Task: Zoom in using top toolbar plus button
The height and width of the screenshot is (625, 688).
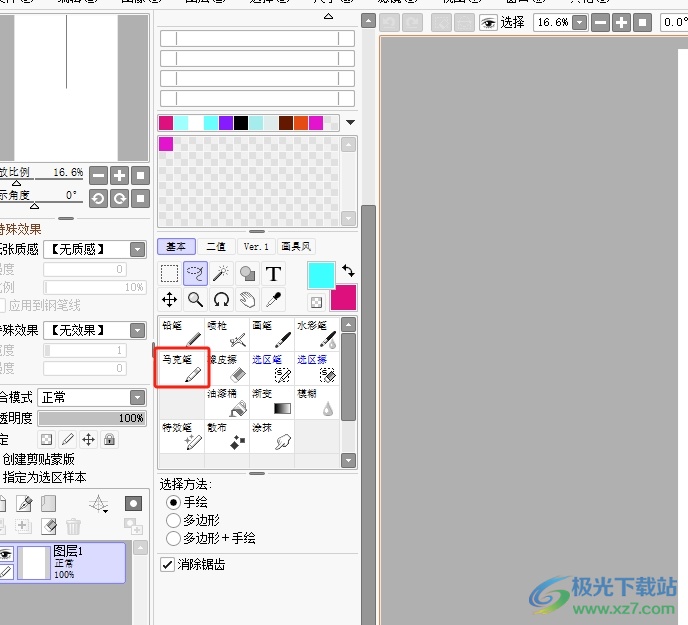Action: 621,22
